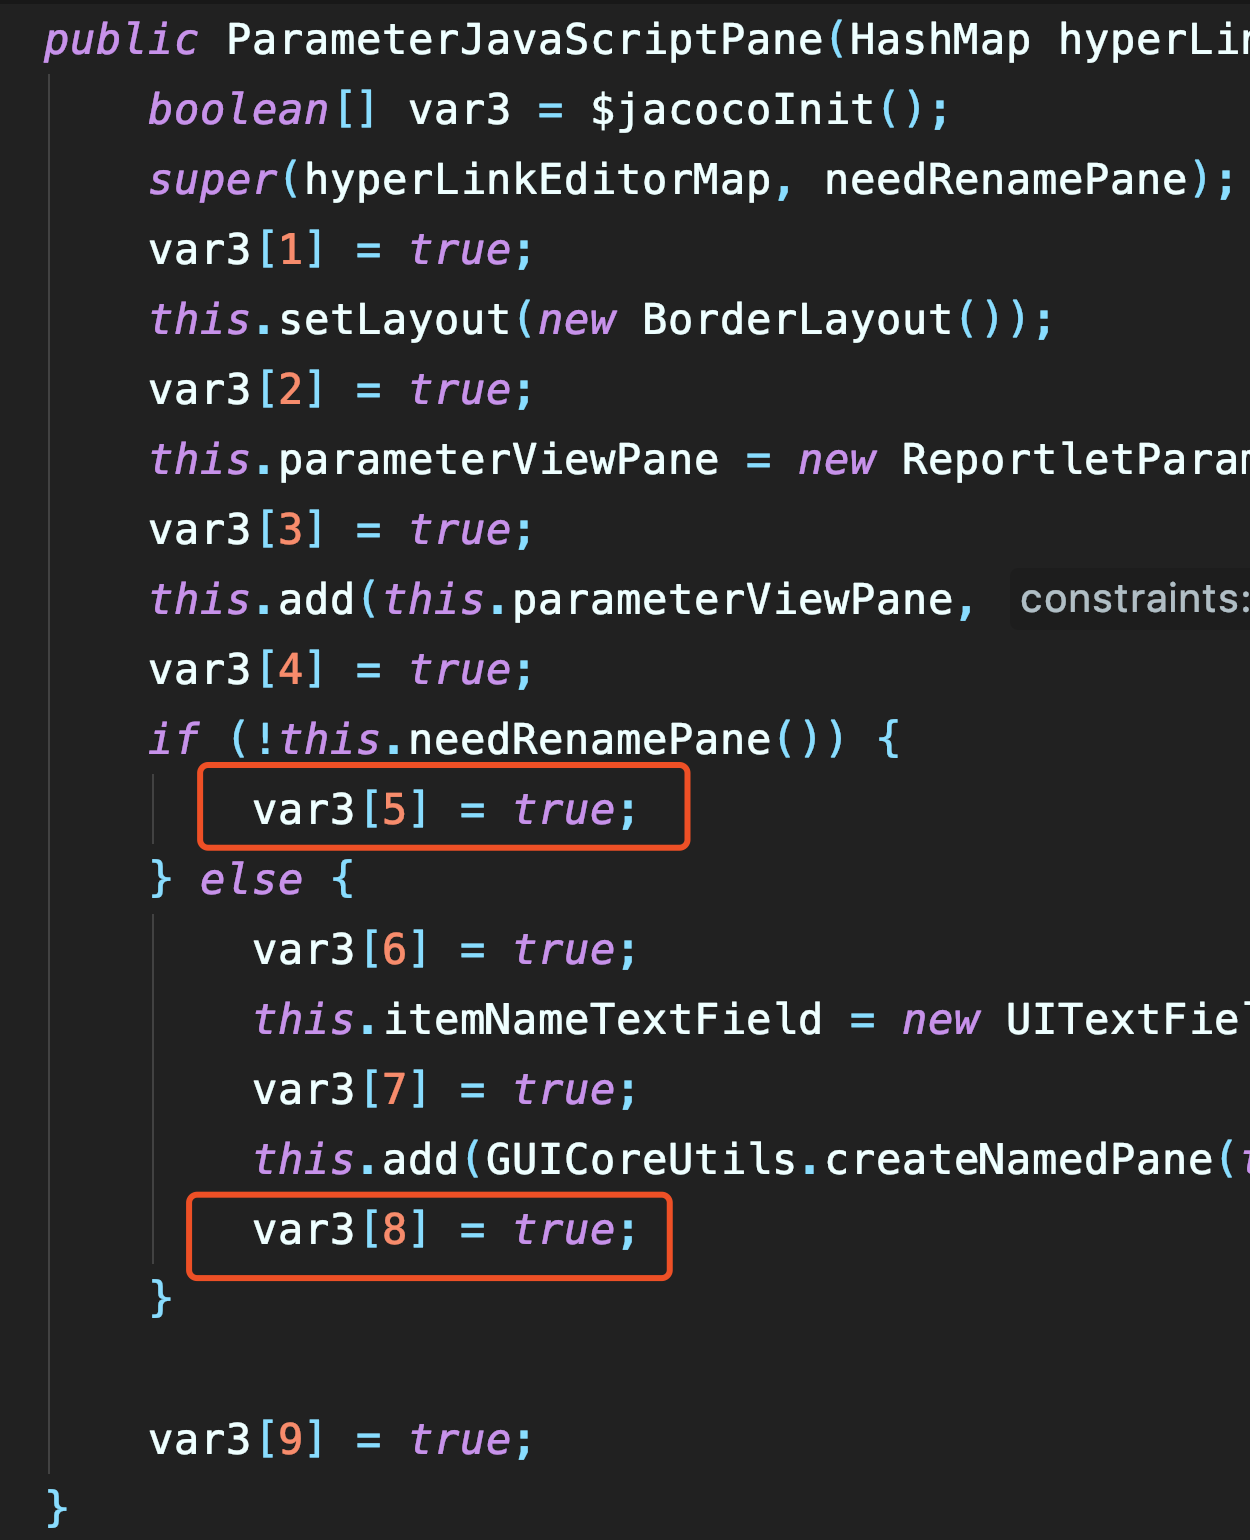Click the closing brace of the else block
Image resolution: width=1250 pixels, height=1540 pixels.
[x=161, y=1300]
